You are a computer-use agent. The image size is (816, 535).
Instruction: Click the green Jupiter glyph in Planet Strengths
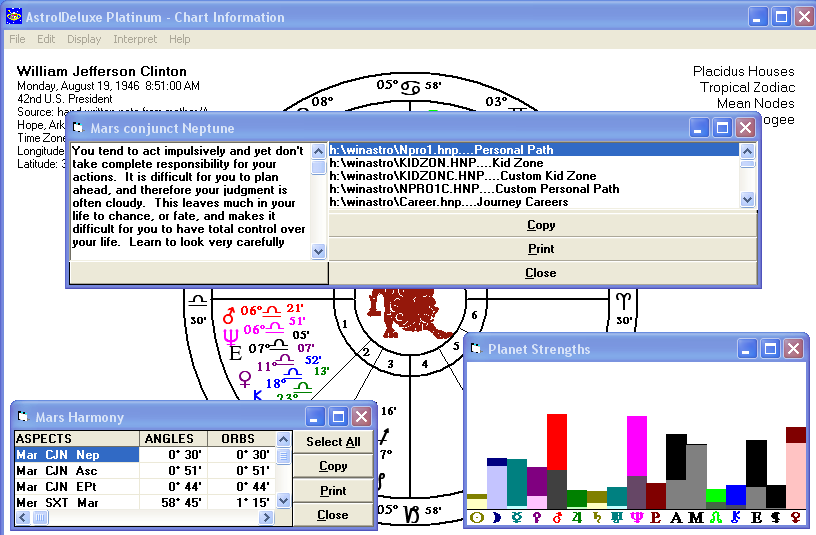pos(577,517)
